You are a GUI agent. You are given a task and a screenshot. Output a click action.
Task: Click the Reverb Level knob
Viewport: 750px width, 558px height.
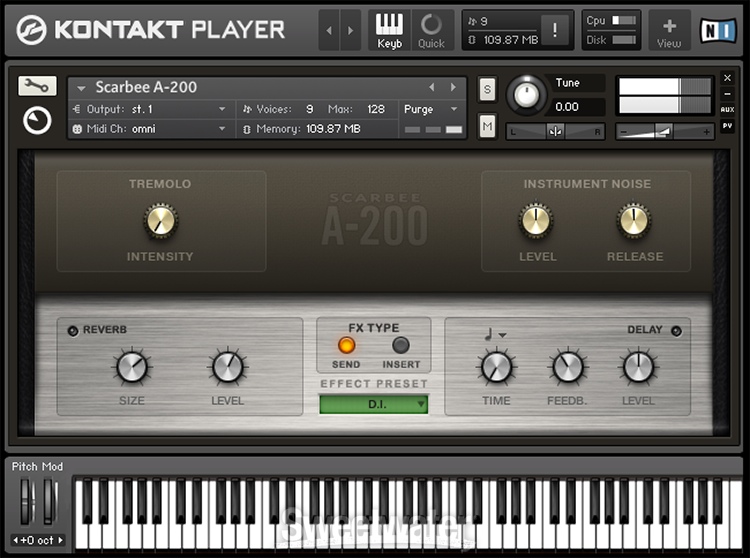(x=228, y=367)
